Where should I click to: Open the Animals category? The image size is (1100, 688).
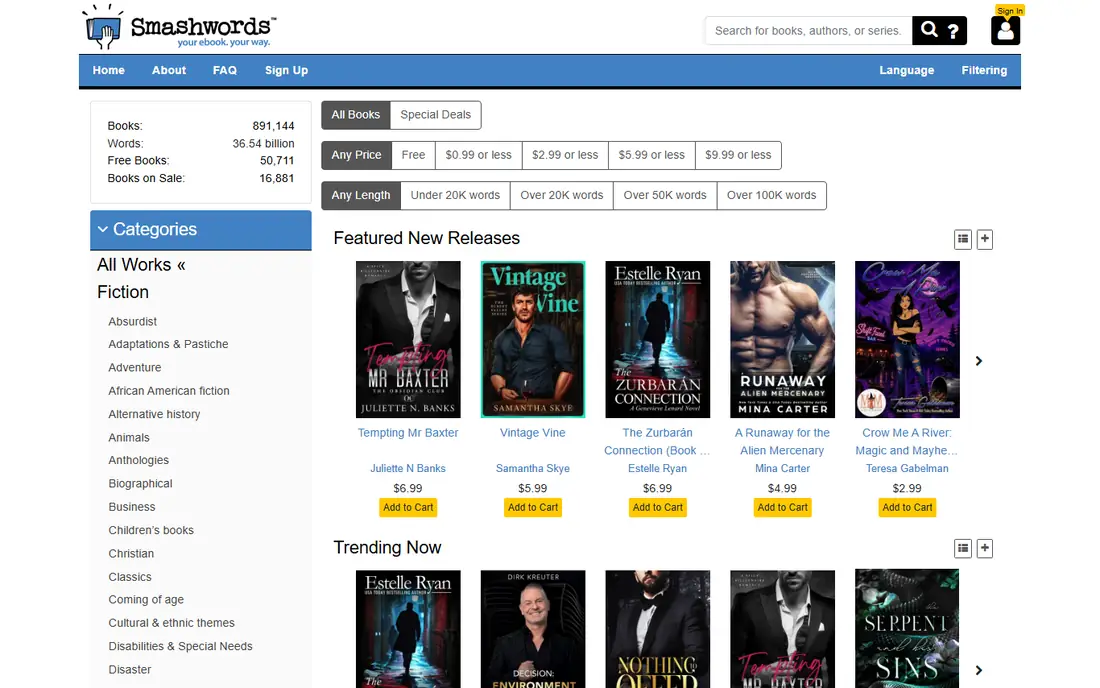click(129, 438)
